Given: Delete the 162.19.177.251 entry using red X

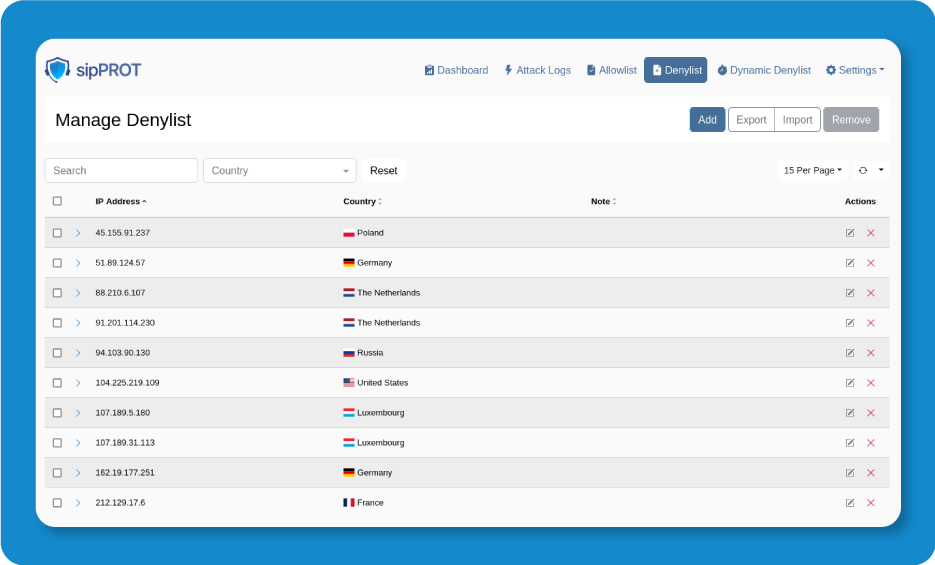Looking at the screenshot, I should coord(871,473).
